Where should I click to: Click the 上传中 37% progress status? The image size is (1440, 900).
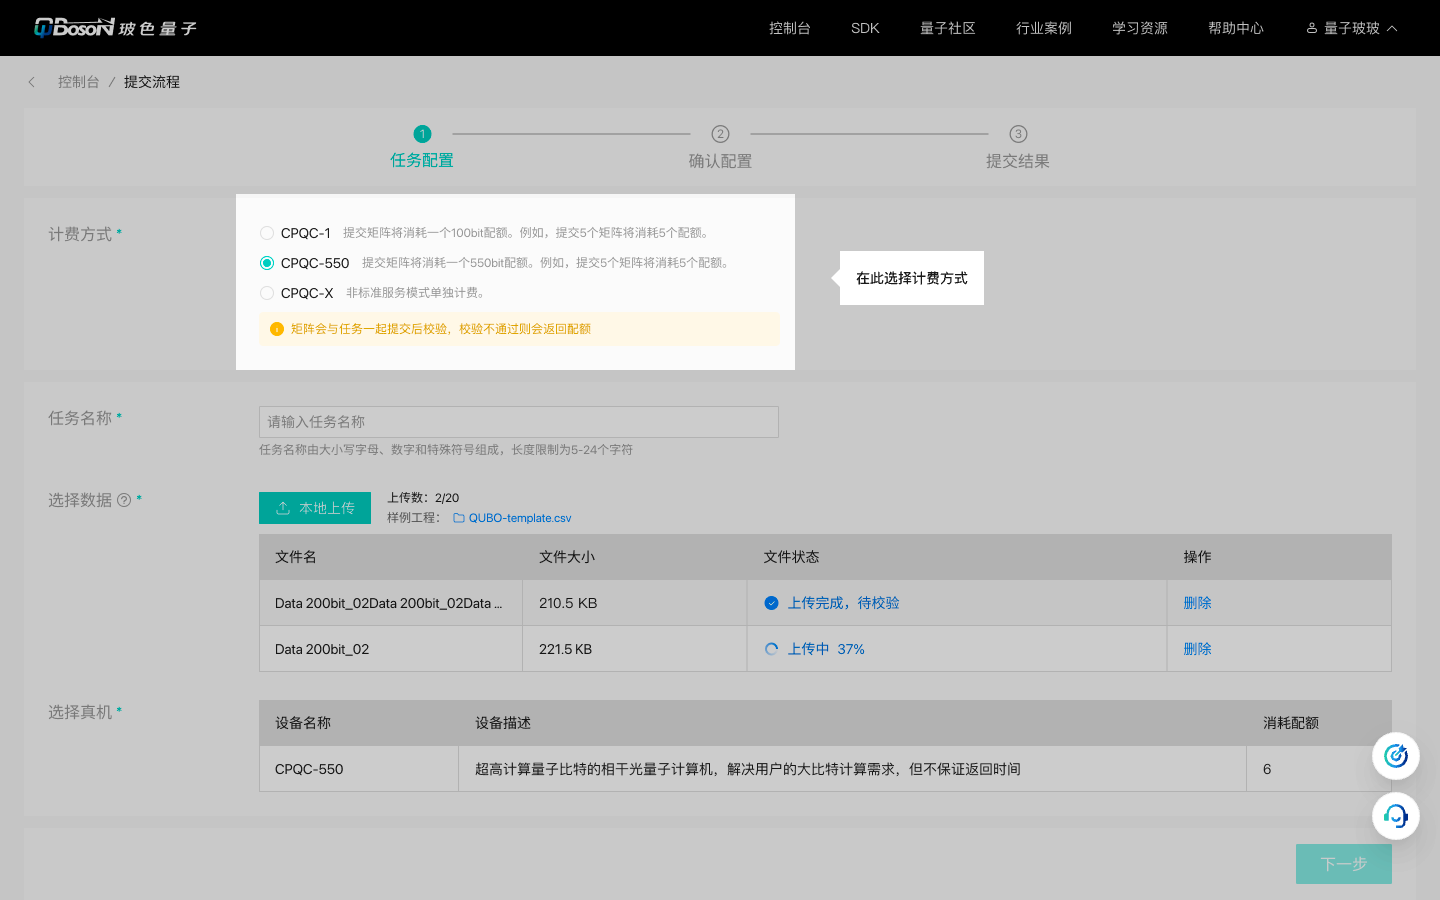click(x=826, y=649)
